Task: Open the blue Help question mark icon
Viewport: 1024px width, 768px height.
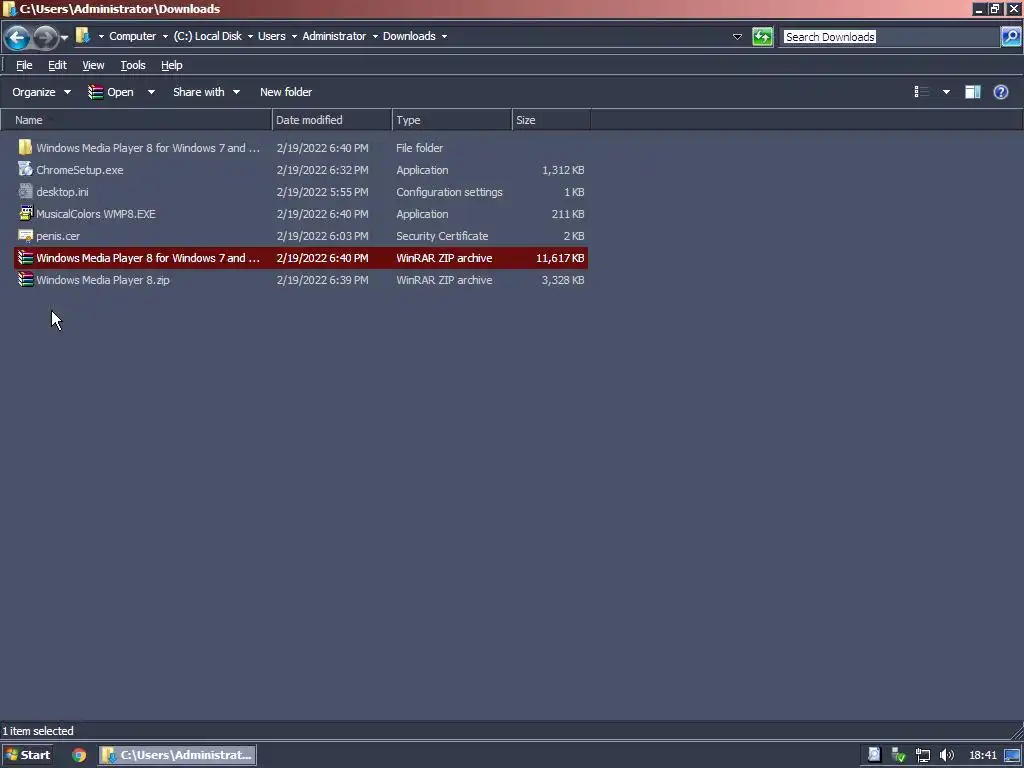Action: 1000,92
